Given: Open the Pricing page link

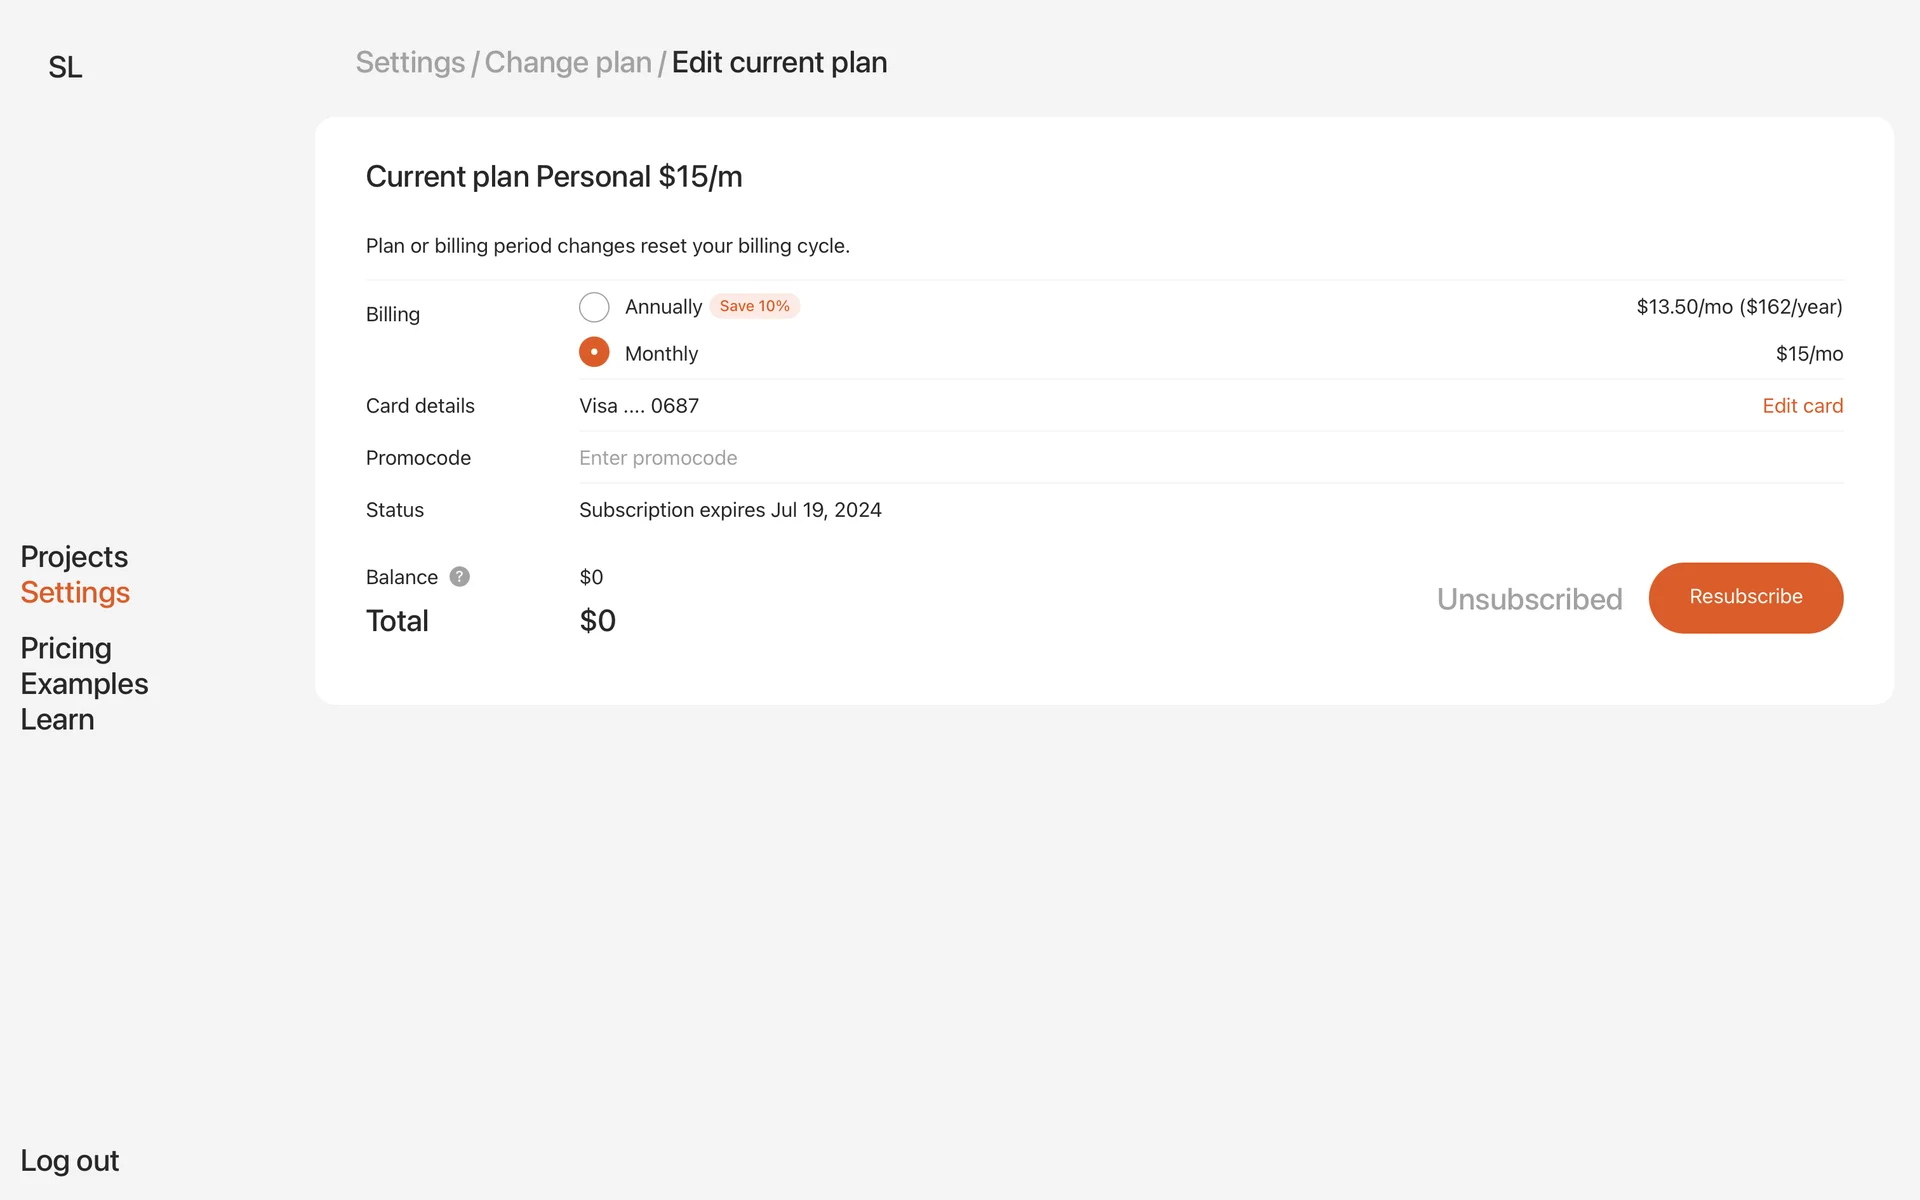Looking at the screenshot, I should pyautogui.click(x=66, y=648).
